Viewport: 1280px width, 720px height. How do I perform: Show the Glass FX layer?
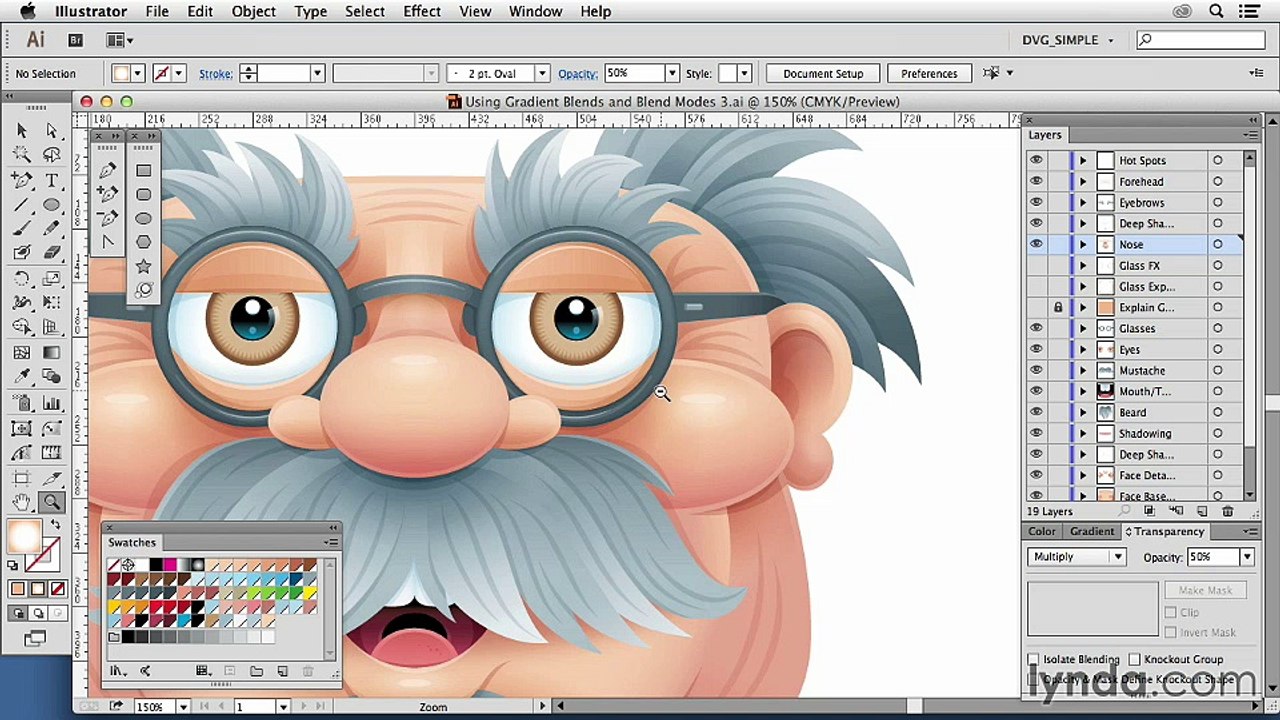pos(1036,265)
